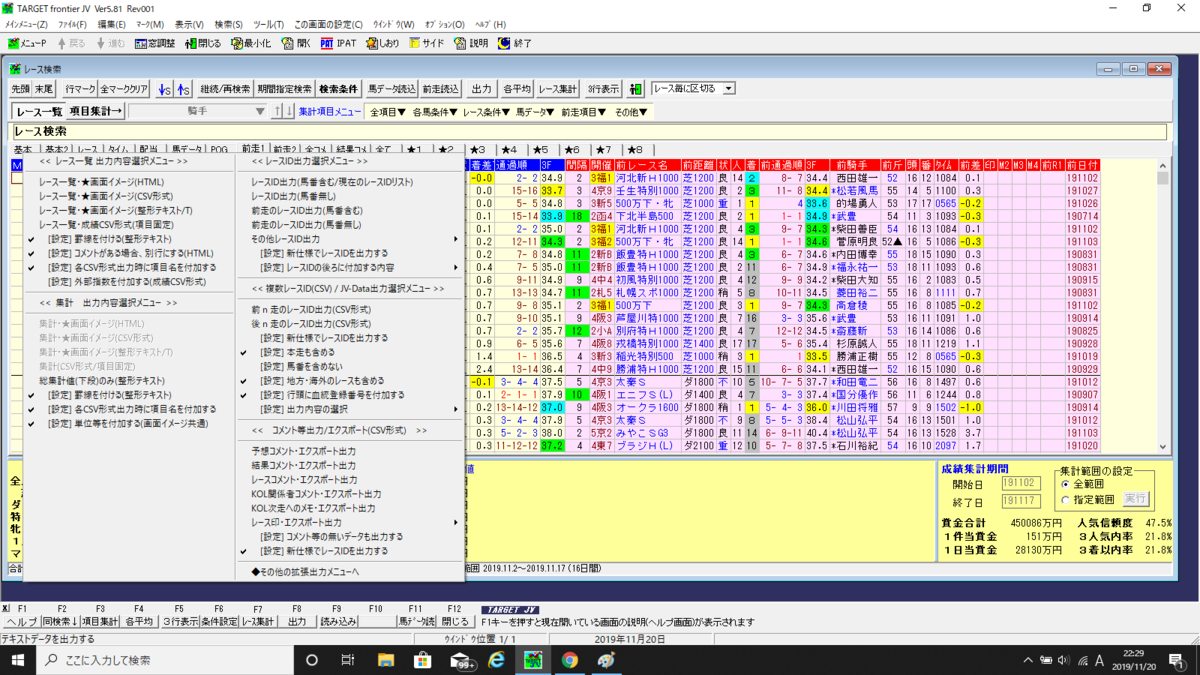Click F9 読み込み function button
1200x675 pixels.
click(338, 622)
